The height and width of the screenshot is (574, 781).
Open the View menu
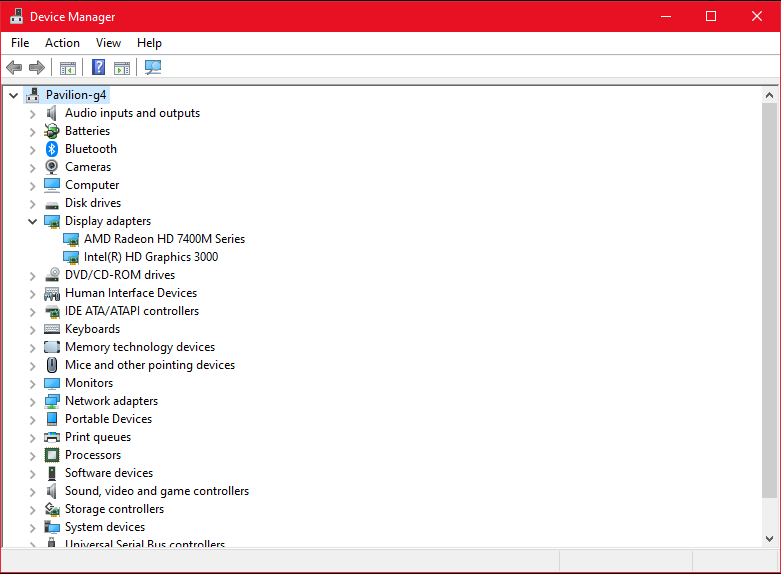(108, 43)
